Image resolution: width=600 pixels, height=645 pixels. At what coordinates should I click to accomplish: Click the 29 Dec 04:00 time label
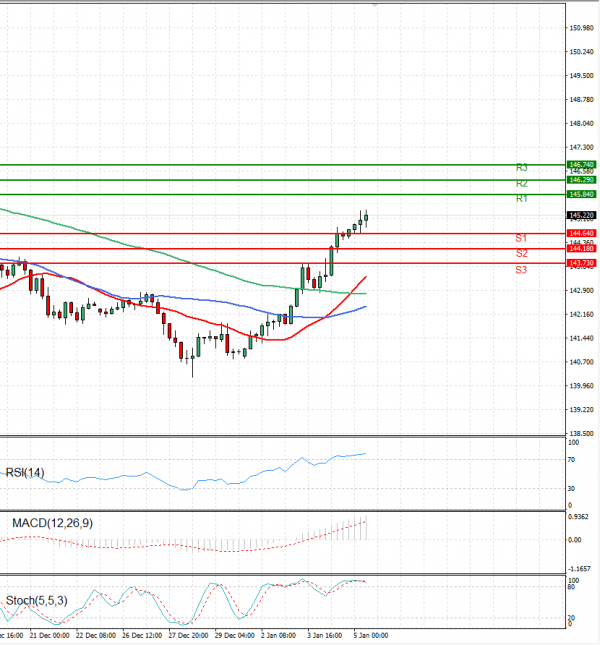click(235, 636)
